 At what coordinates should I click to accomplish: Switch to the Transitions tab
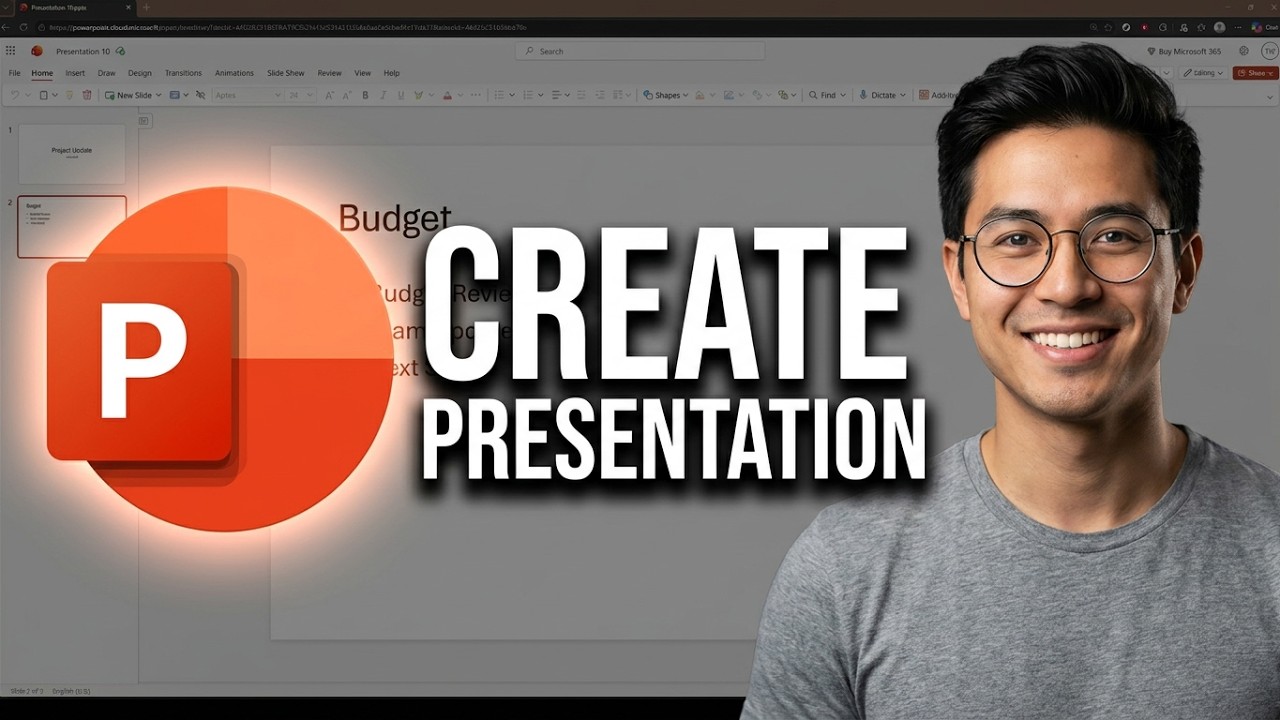pyautogui.click(x=183, y=73)
